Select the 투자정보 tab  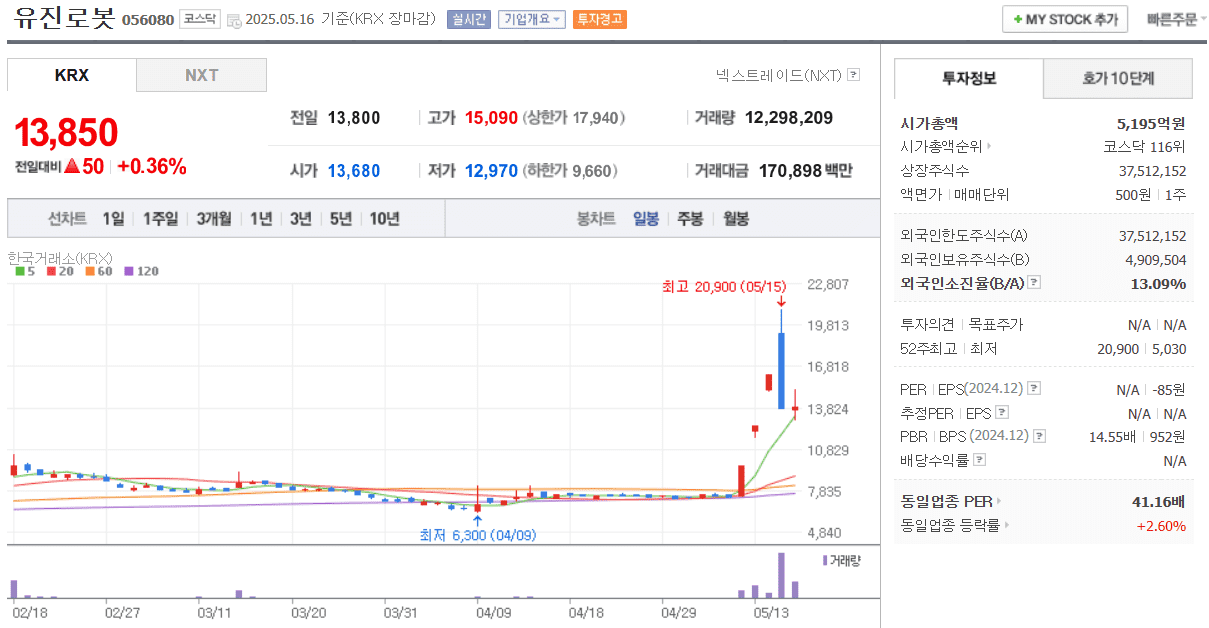[968, 78]
